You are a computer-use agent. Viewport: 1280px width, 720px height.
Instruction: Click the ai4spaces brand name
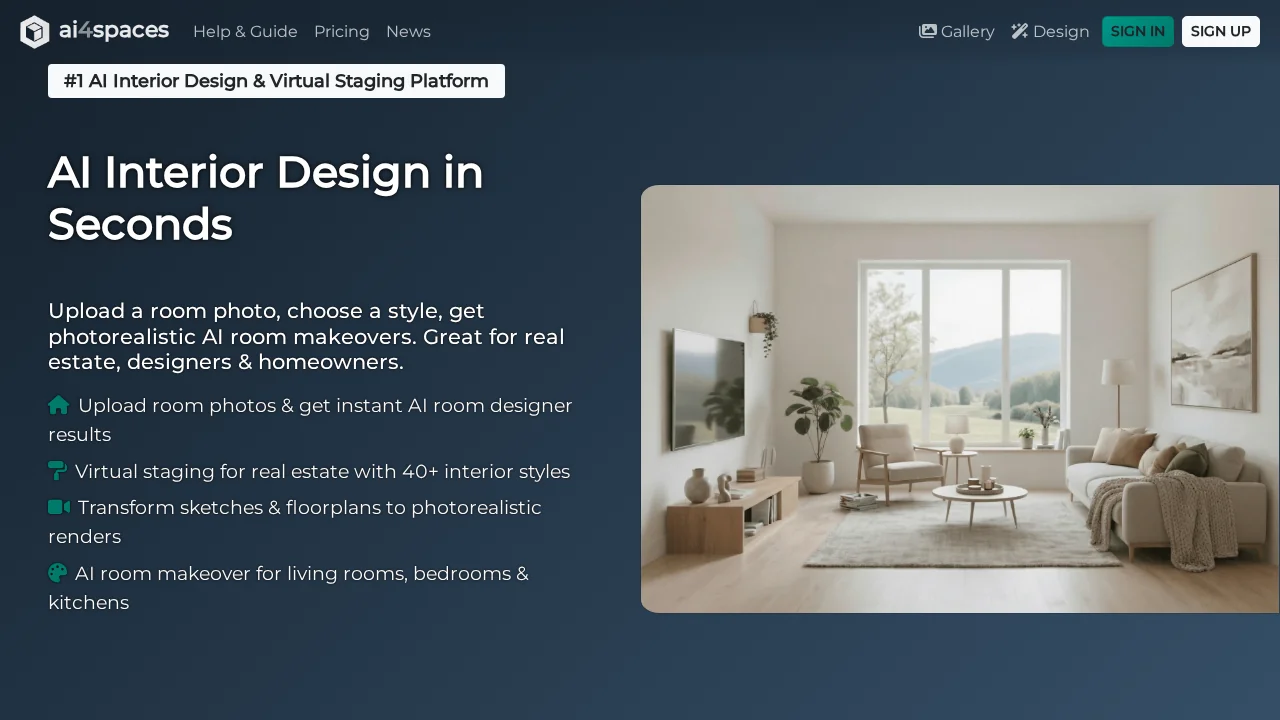coord(114,30)
